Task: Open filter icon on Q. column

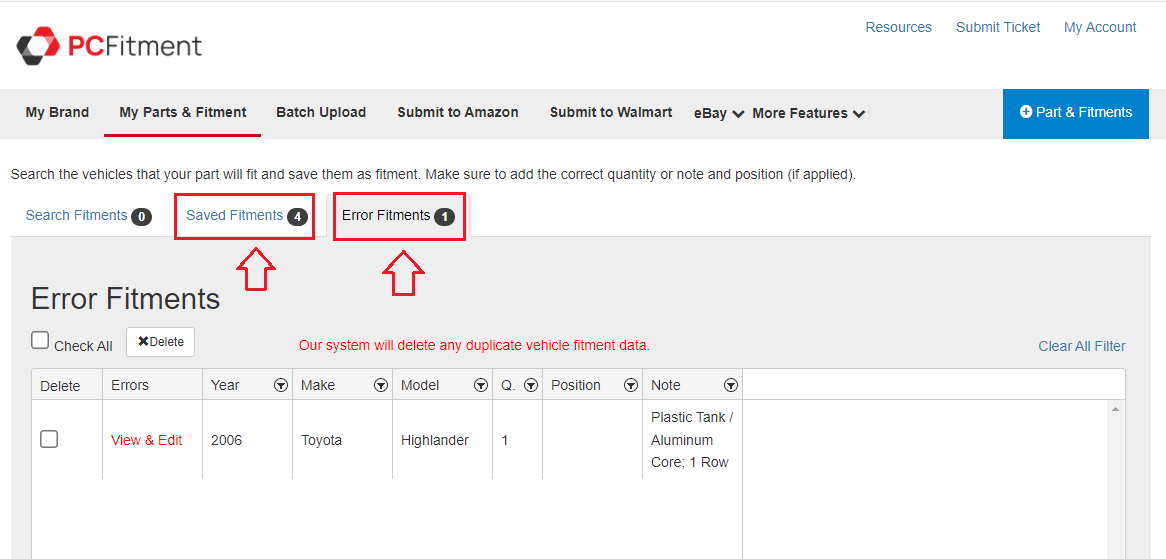Action: click(x=530, y=385)
